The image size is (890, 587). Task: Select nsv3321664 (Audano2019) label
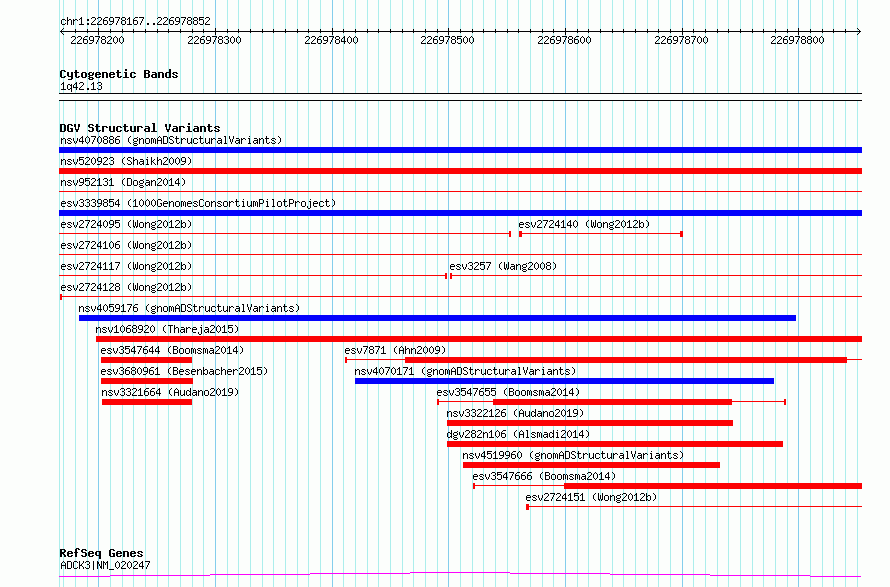(170, 392)
